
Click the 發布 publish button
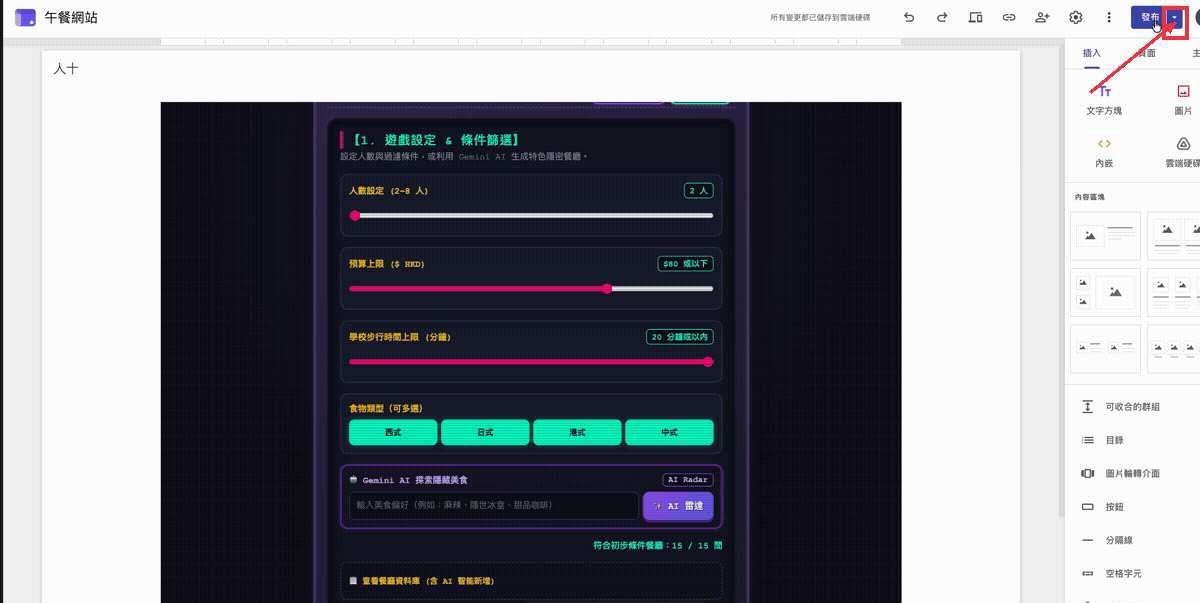click(x=1149, y=17)
